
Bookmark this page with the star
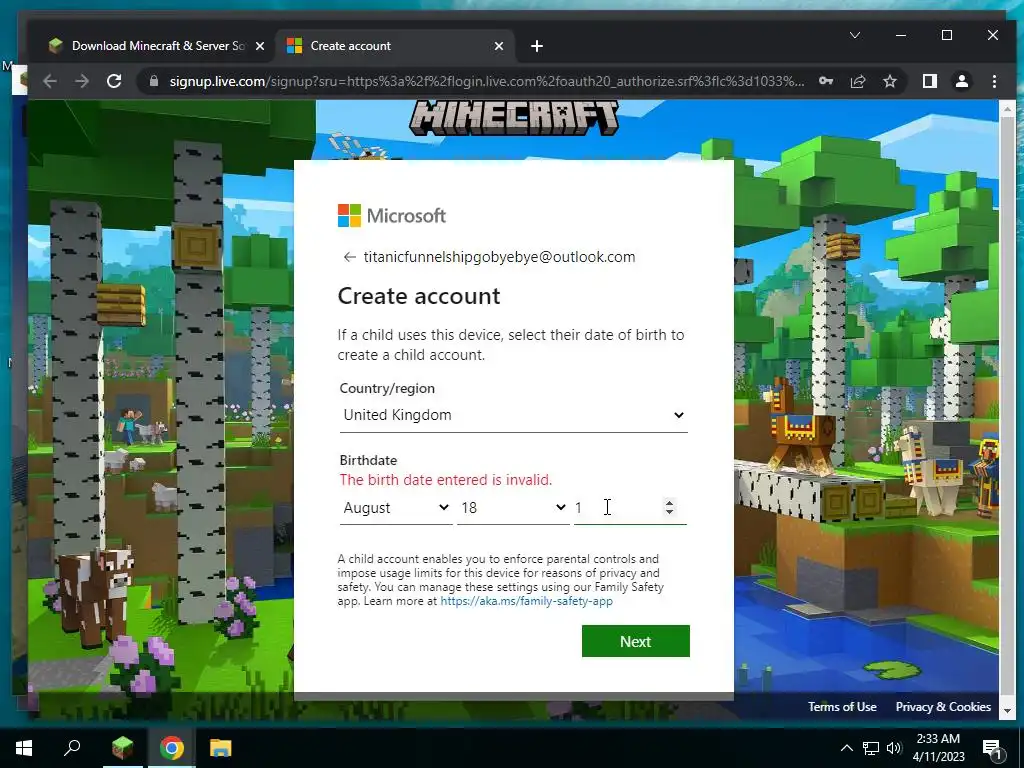(x=889, y=82)
